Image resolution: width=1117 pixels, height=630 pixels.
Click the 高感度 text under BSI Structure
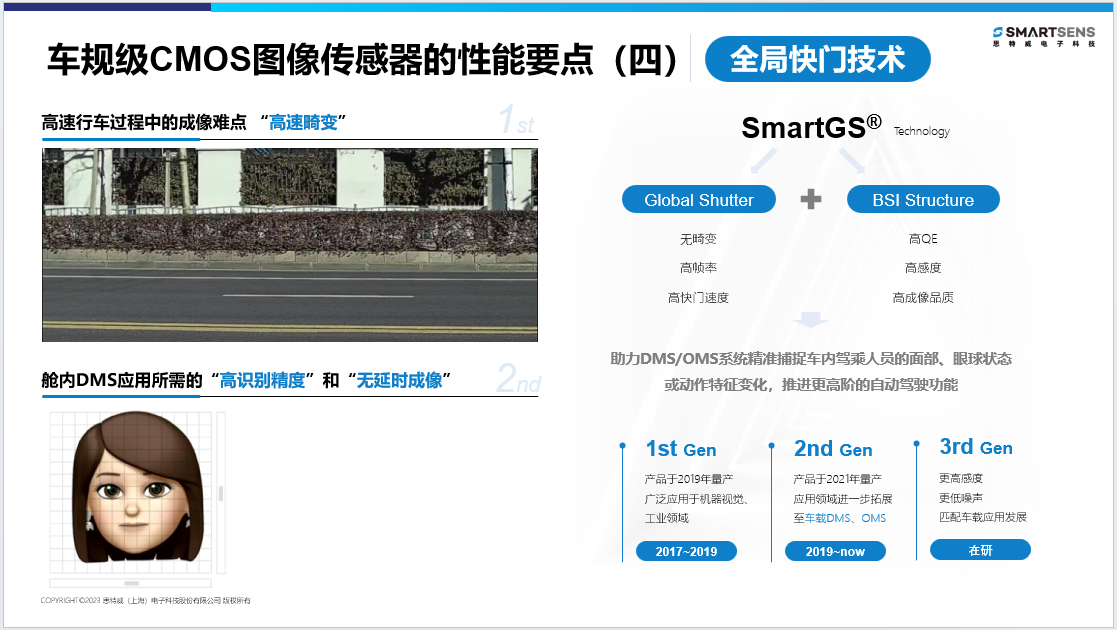pyautogui.click(x=923, y=268)
